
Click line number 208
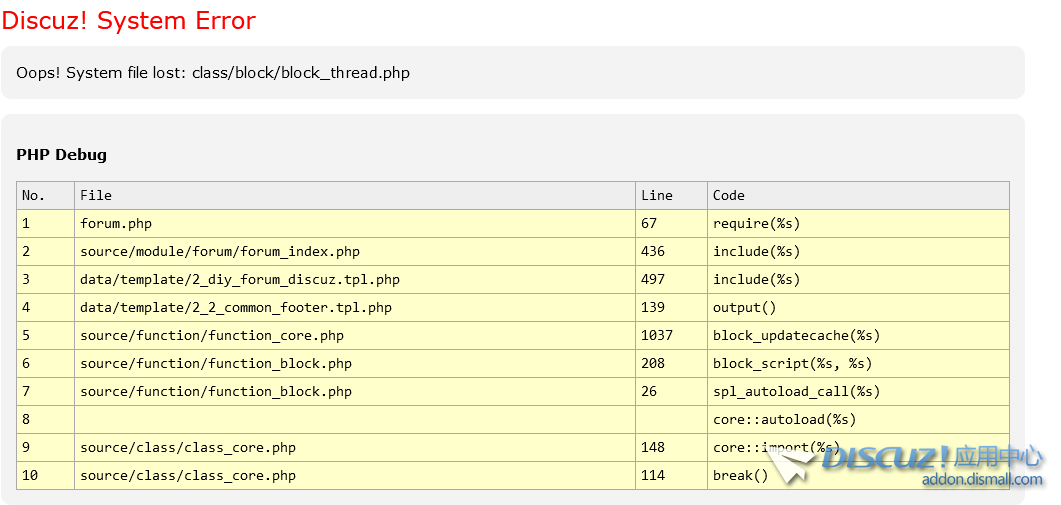pos(671,364)
